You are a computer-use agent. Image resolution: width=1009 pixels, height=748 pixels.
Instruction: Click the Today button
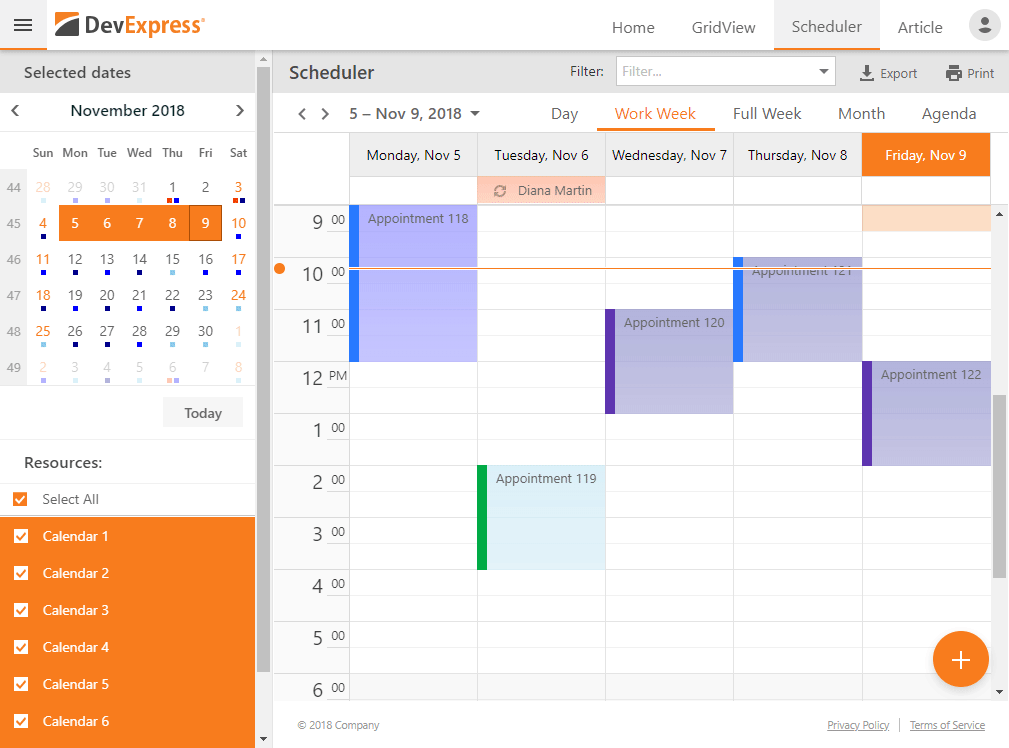(203, 412)
